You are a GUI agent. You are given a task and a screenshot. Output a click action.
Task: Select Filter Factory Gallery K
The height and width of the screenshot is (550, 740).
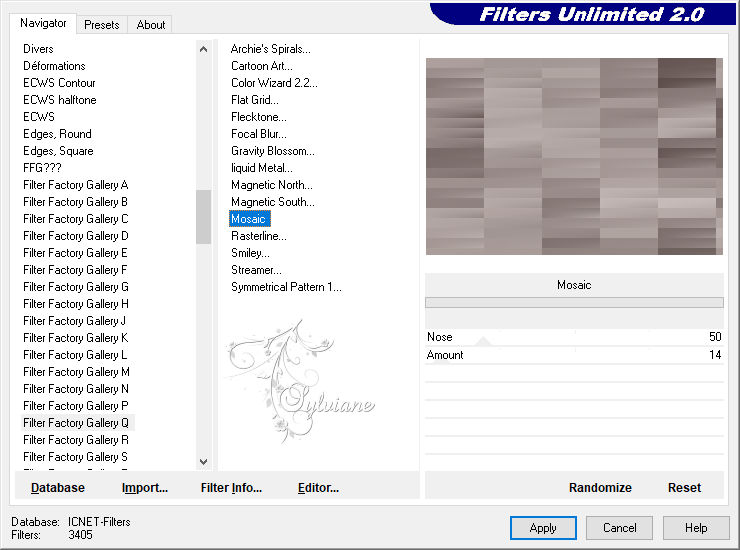(76, 338)
